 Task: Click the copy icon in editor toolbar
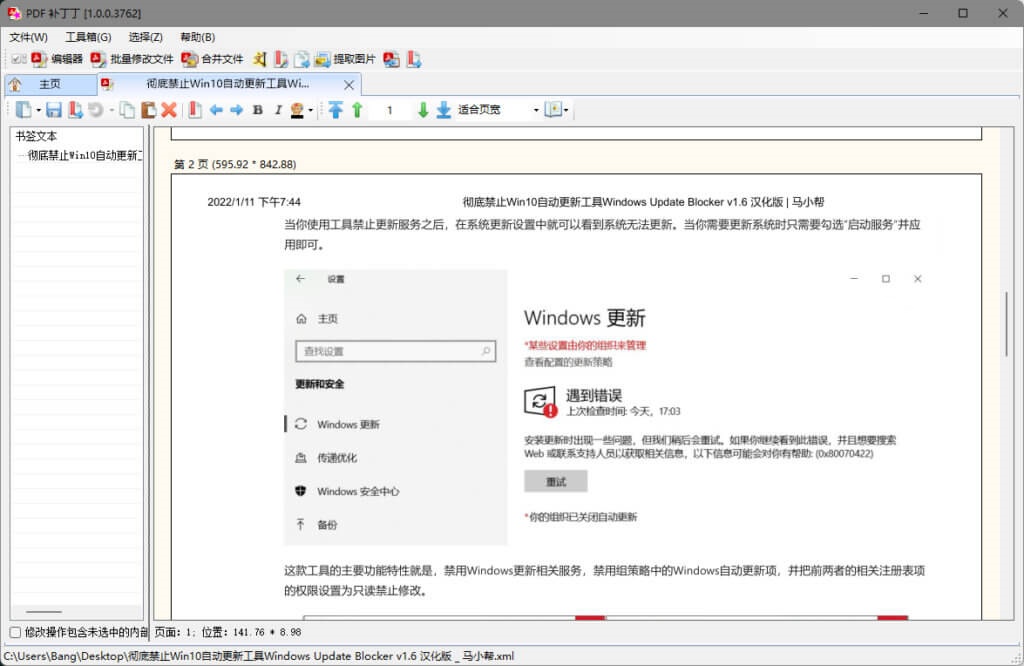tap(127, 110)
